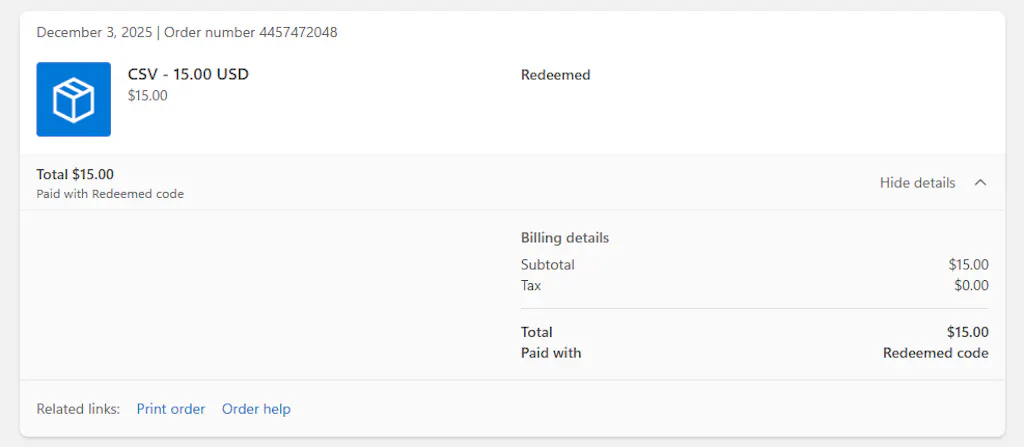The image size is (1024, 447).
Task: Open the Order help link
Action: 256,409
